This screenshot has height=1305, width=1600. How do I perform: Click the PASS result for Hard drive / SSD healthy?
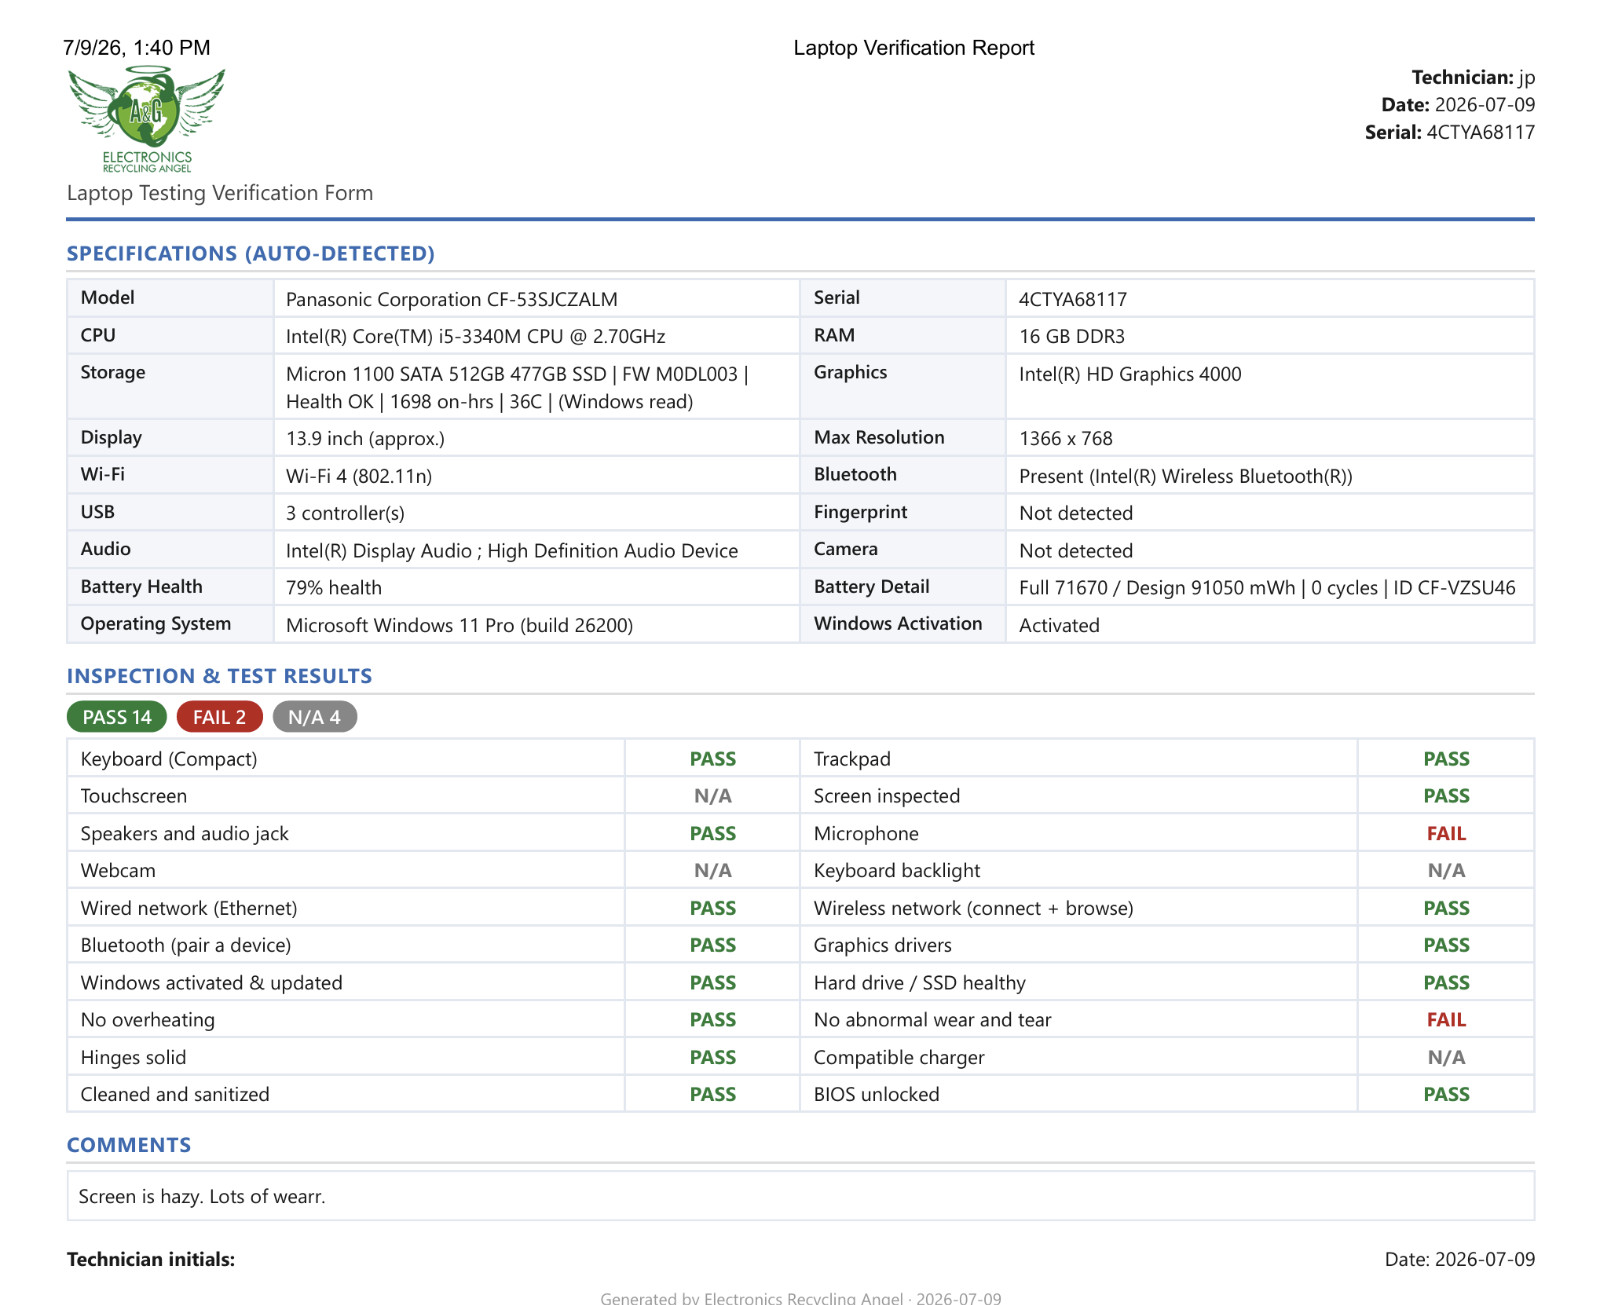[1446, 983]
